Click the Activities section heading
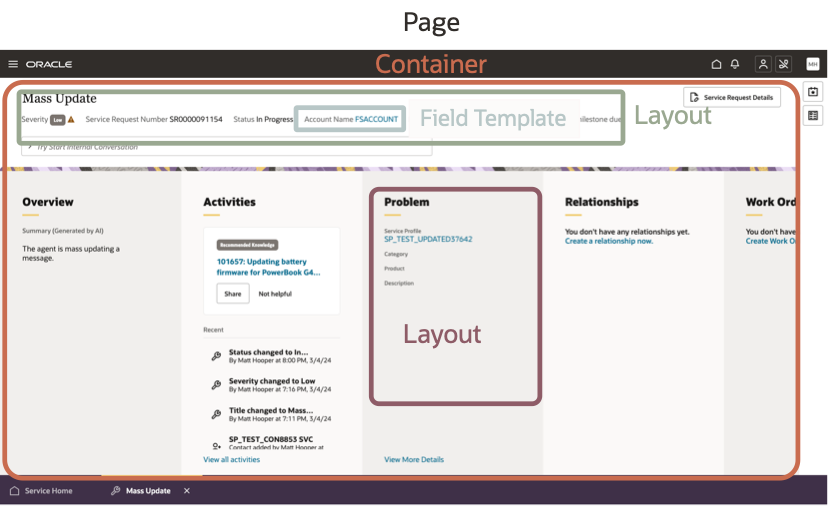 [229, 202]
